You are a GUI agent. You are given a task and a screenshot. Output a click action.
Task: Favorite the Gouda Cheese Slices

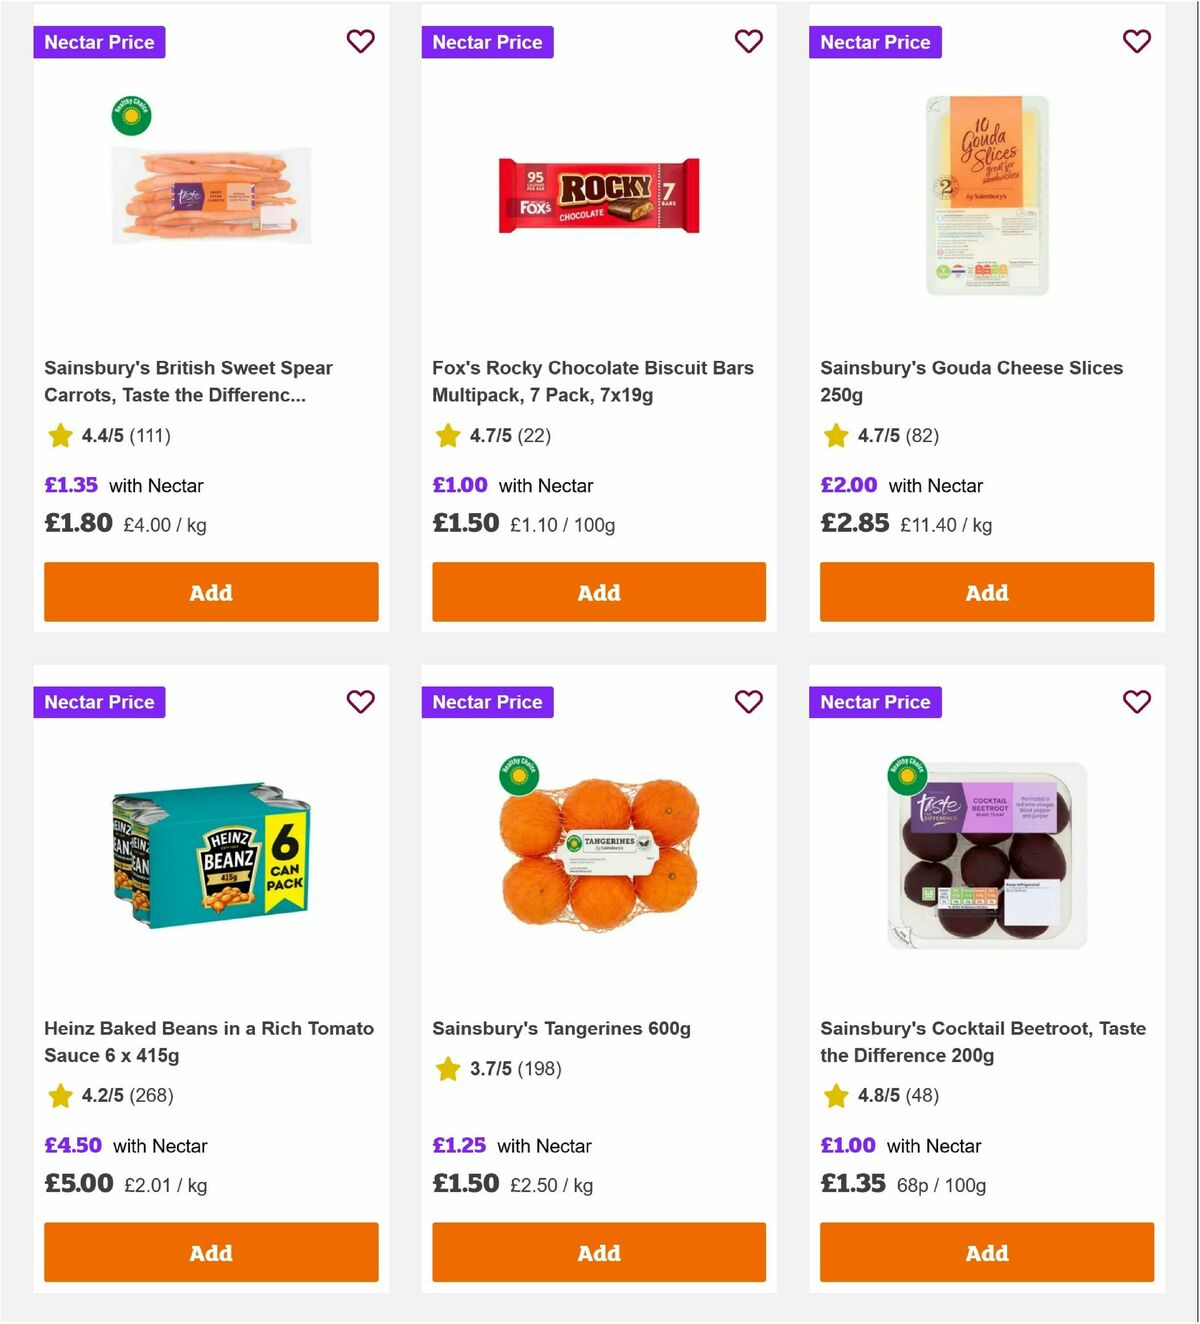point(1136,42)
